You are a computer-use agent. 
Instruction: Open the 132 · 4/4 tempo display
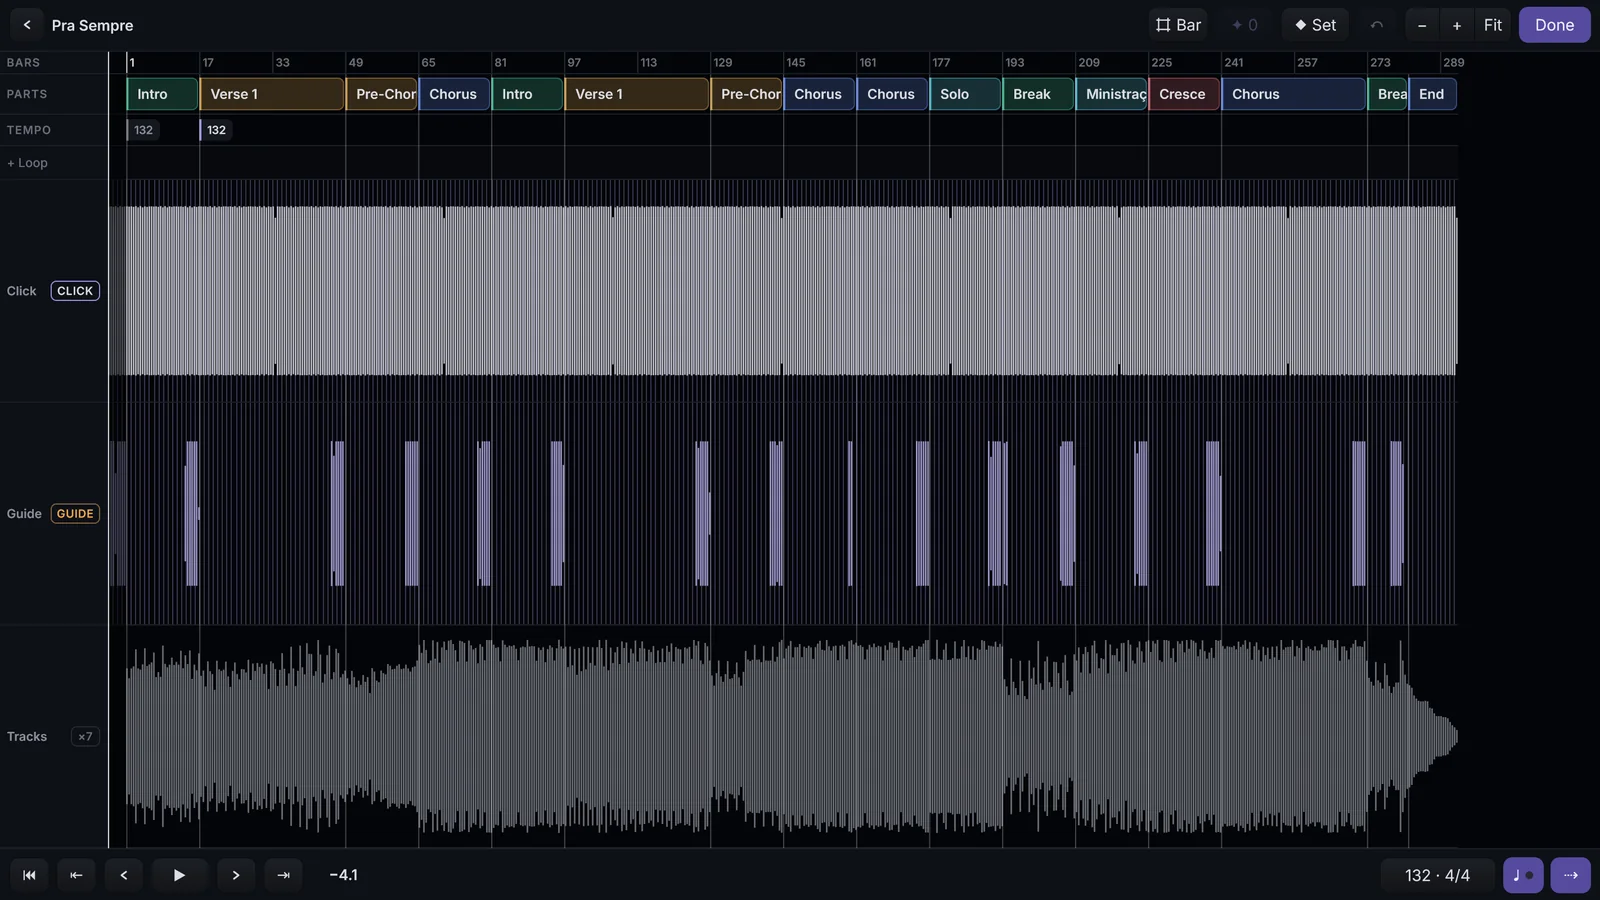click(x=1437, y=875)
